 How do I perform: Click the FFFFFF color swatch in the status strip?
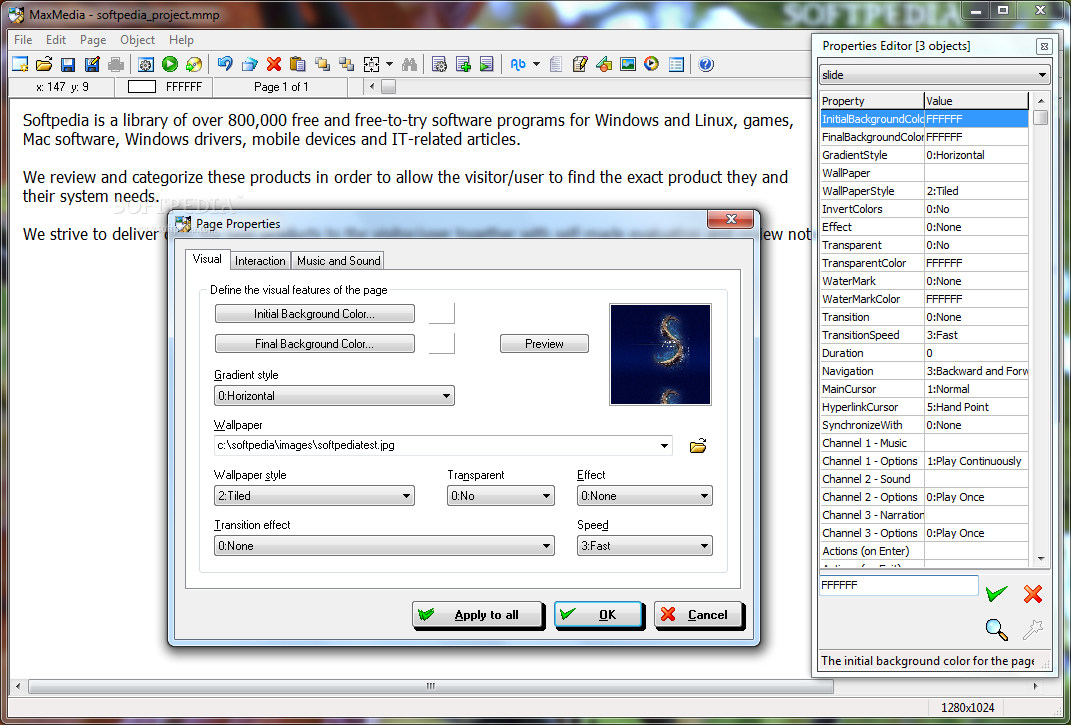tap(142, 87)
